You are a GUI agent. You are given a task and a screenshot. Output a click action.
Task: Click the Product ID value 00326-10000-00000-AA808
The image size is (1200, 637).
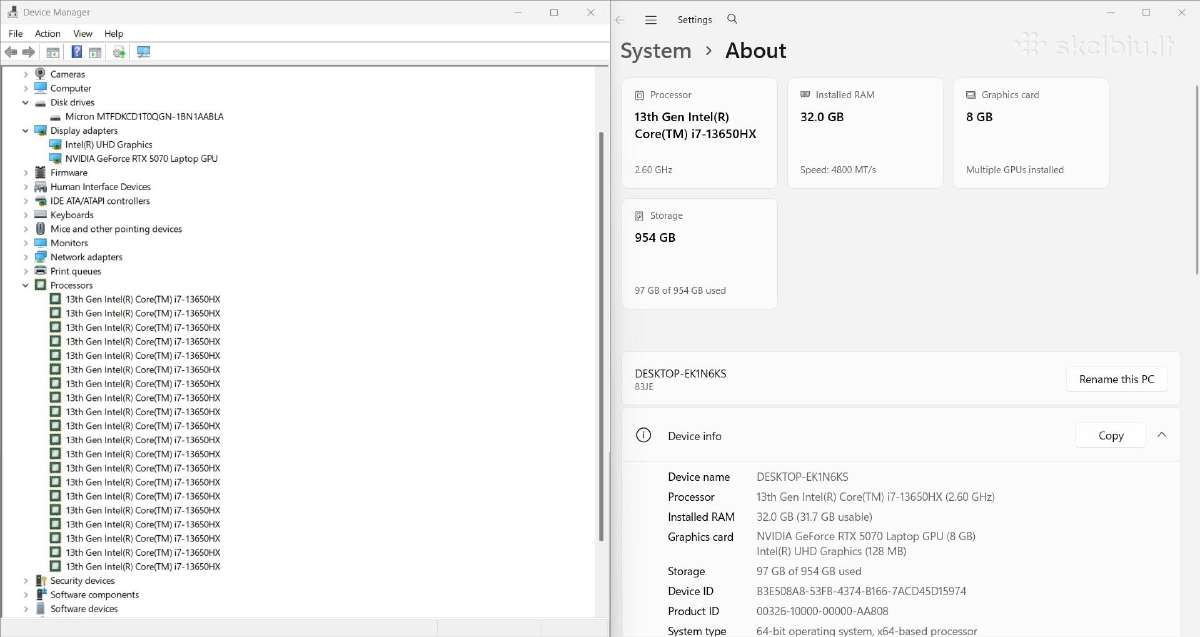[x=822, y=611]
